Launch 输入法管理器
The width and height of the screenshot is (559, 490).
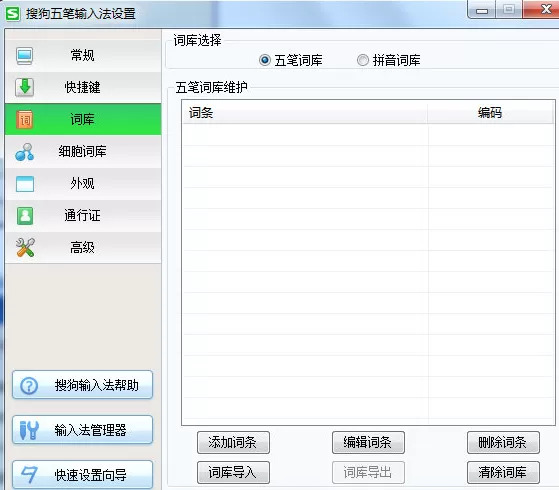pyautogui.click(x=82, y=430)
